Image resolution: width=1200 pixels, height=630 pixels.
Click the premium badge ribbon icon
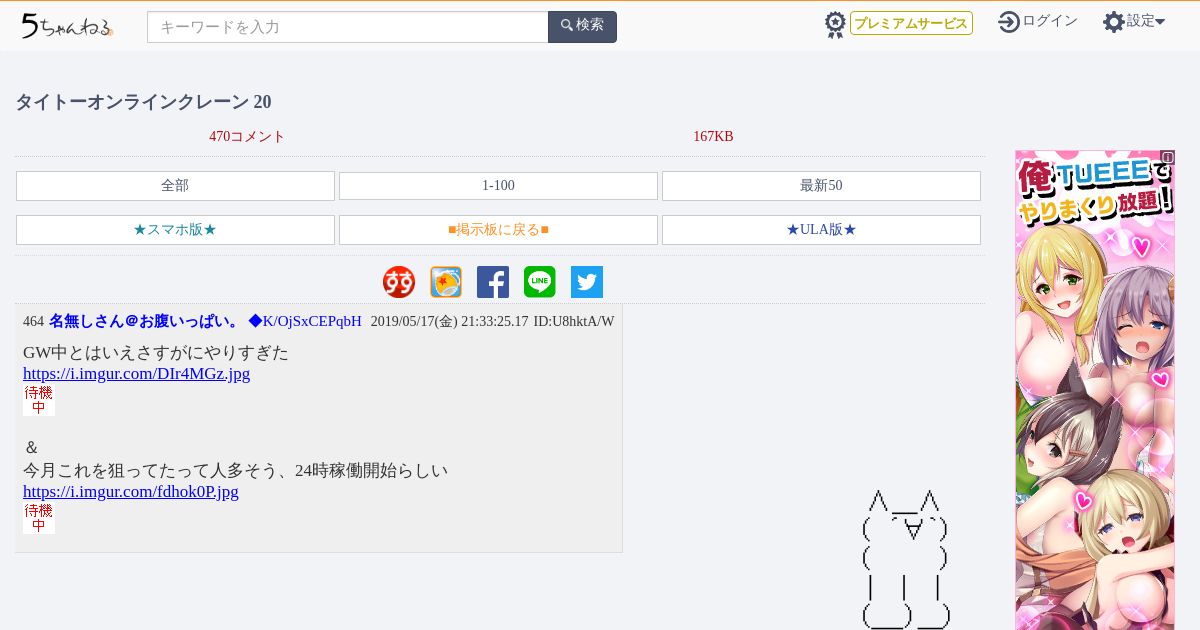[x=835, y=25]
